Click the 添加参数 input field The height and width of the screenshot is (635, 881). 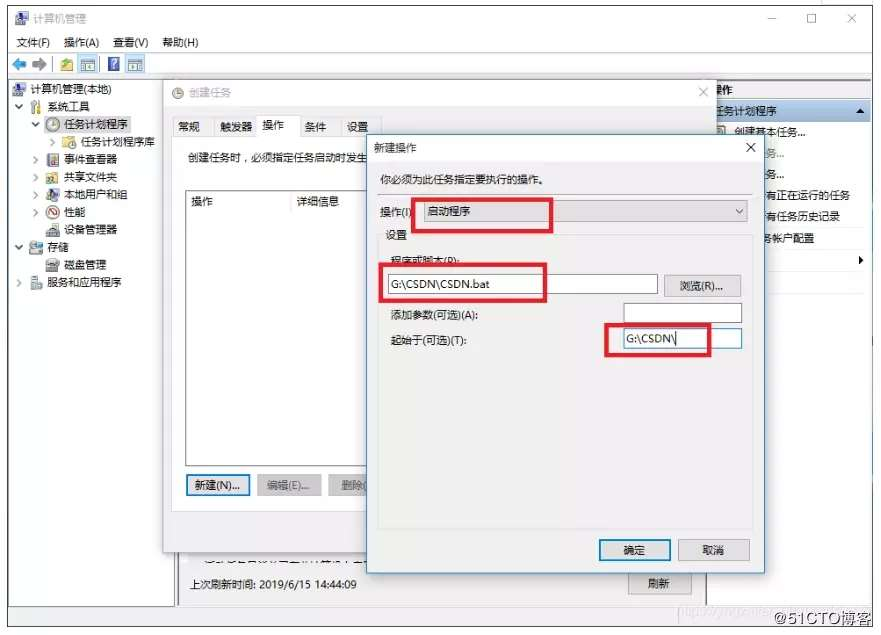(682, 314)
